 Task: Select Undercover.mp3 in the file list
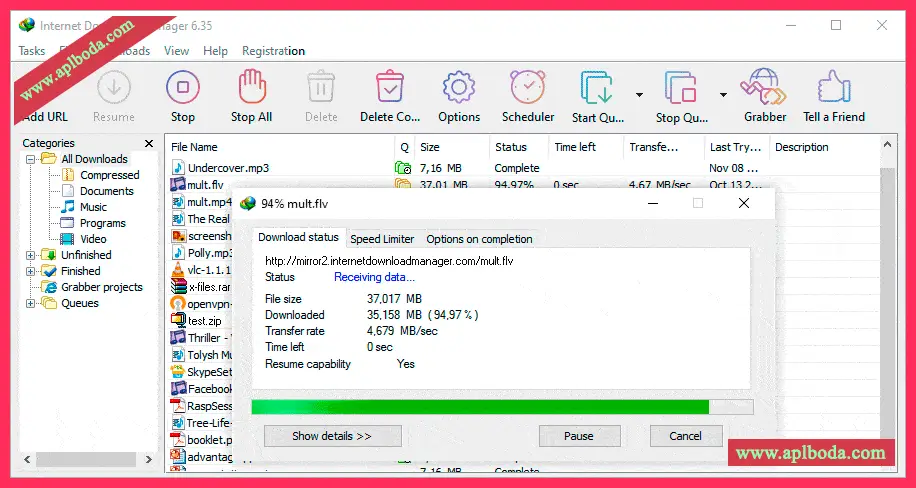click(228, 168)
